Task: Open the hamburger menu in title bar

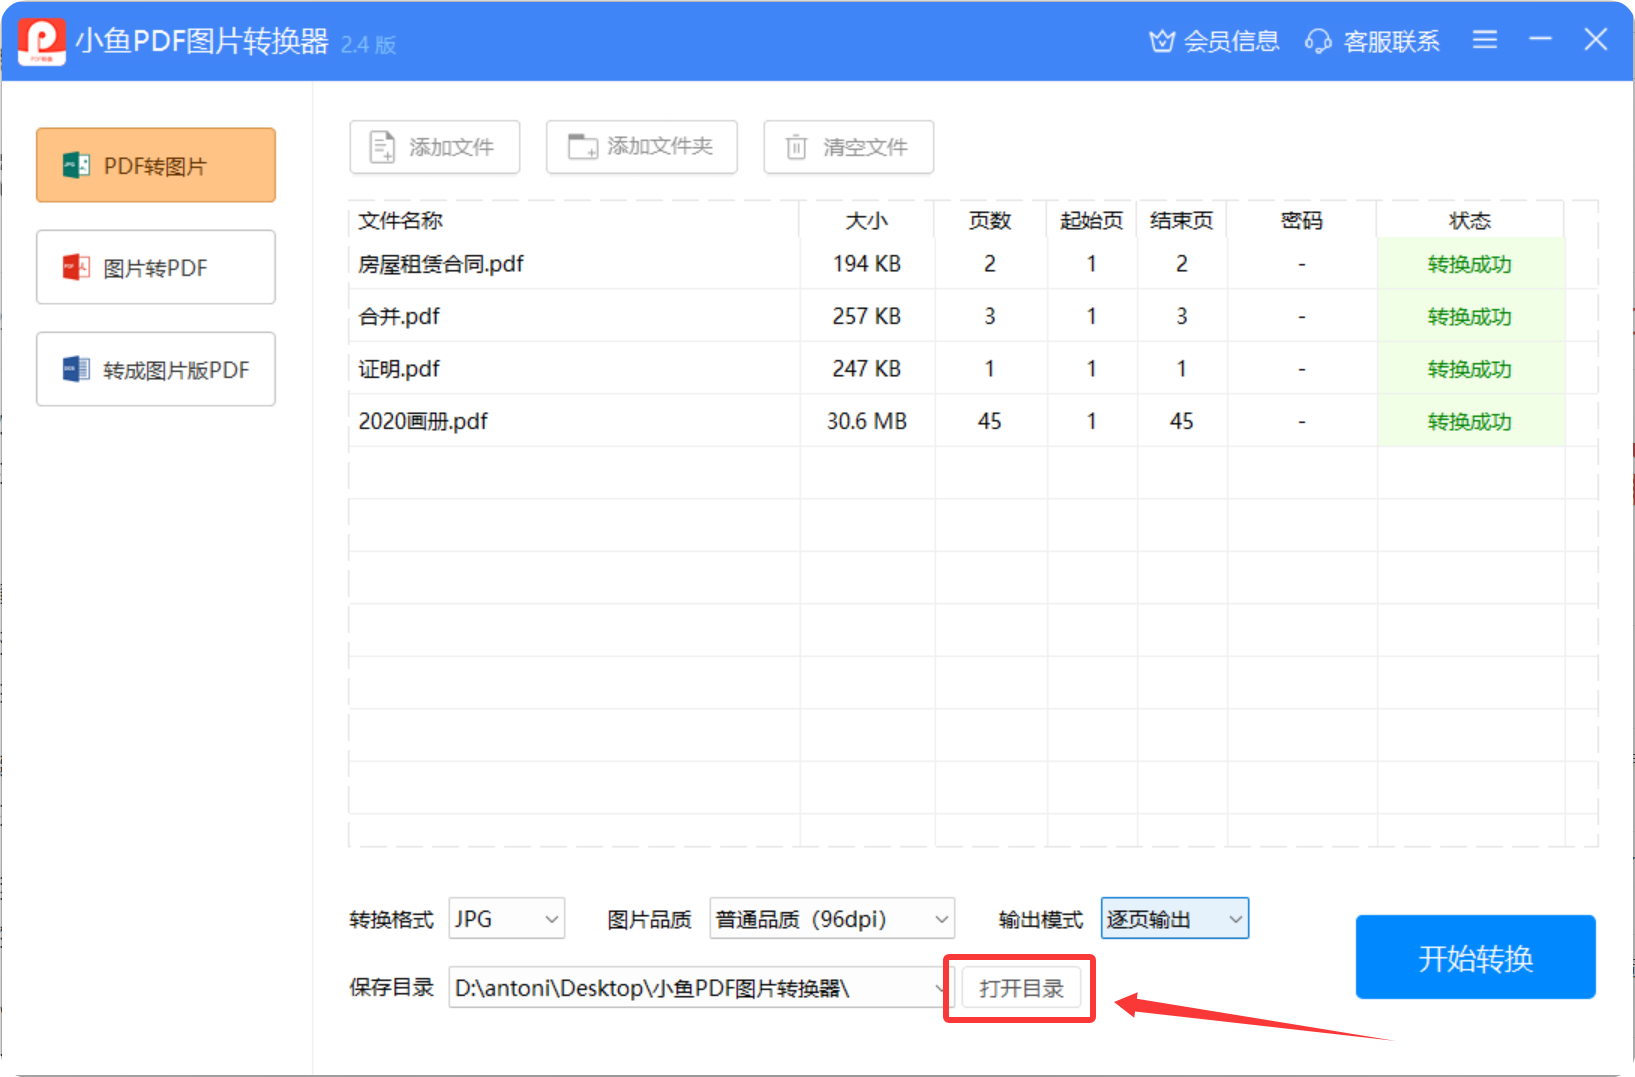Action: (1484, 40)
